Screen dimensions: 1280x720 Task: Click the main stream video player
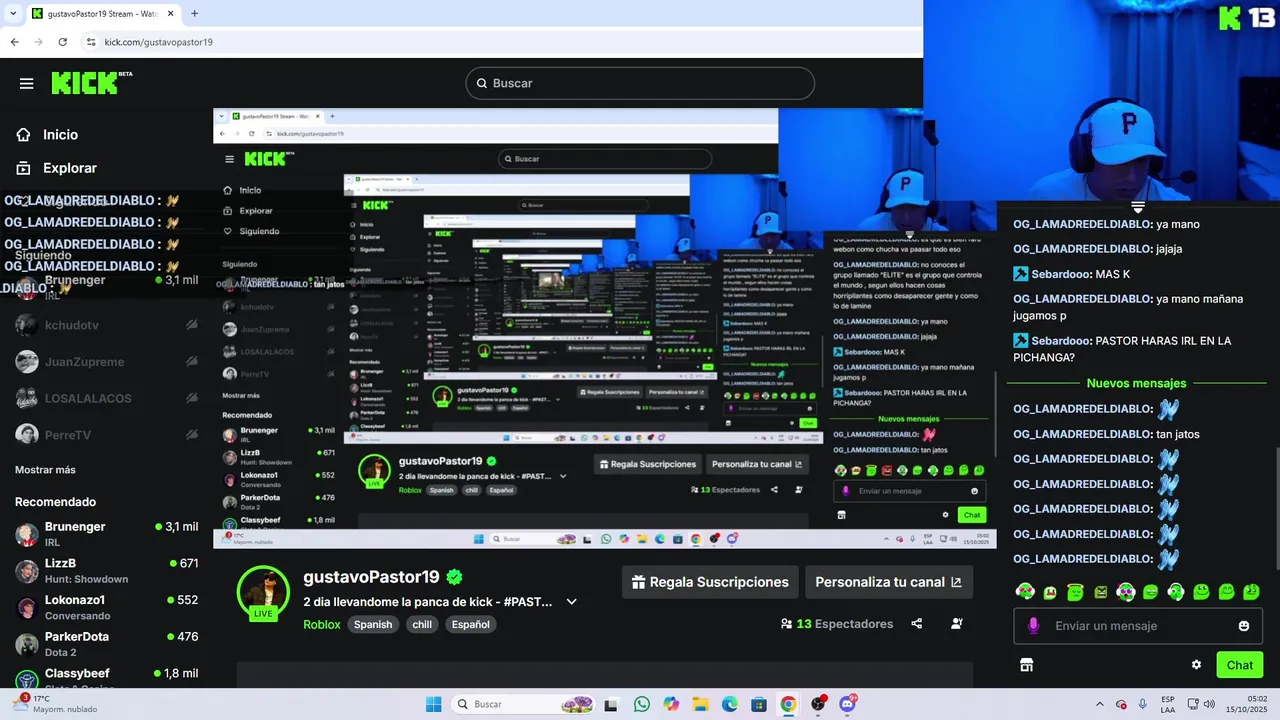tap(604, 328)
